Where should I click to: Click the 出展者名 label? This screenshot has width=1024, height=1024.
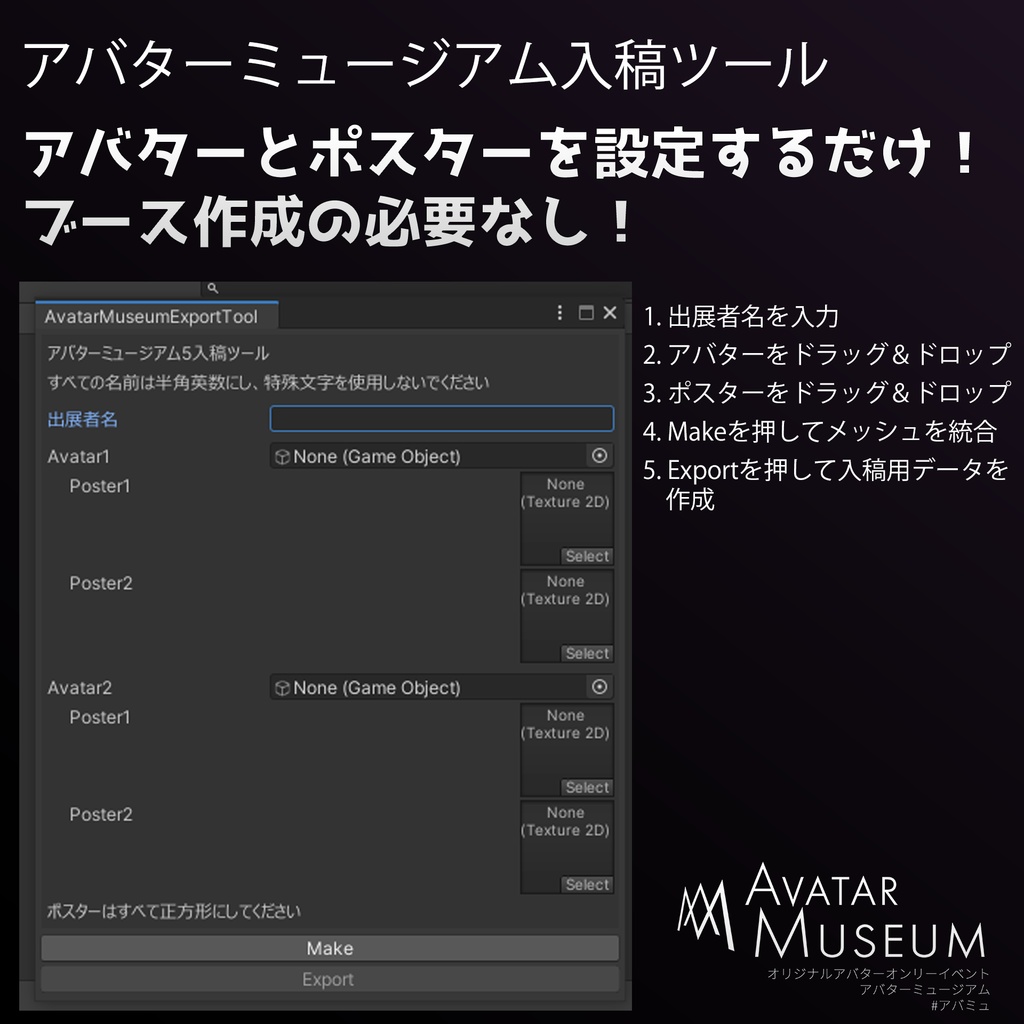(82, 419)
